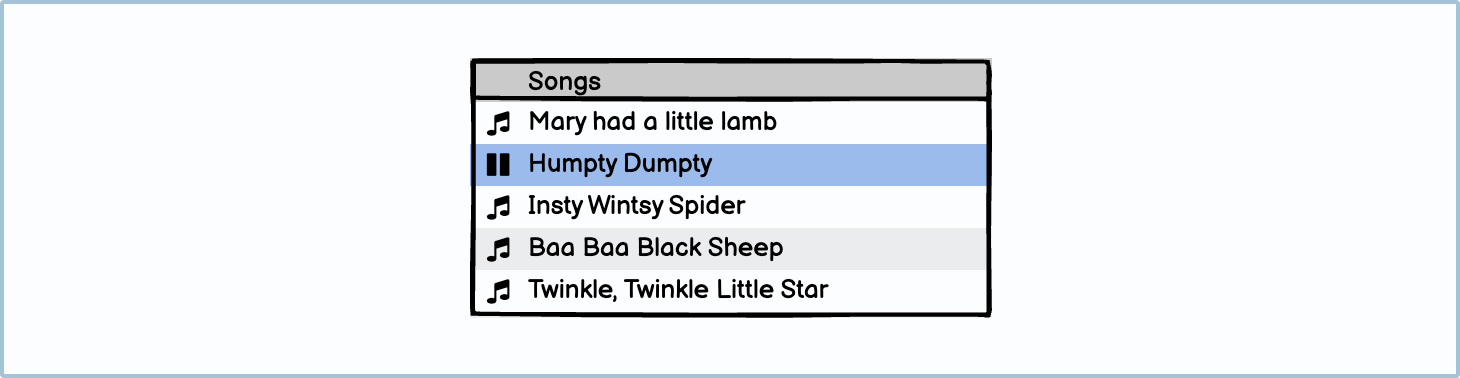Image resolution: width=1460 pixels, height=378 pixels.
Task: Click the music note icon for Baa Baa Black Sheep
Action: [498, 249]
